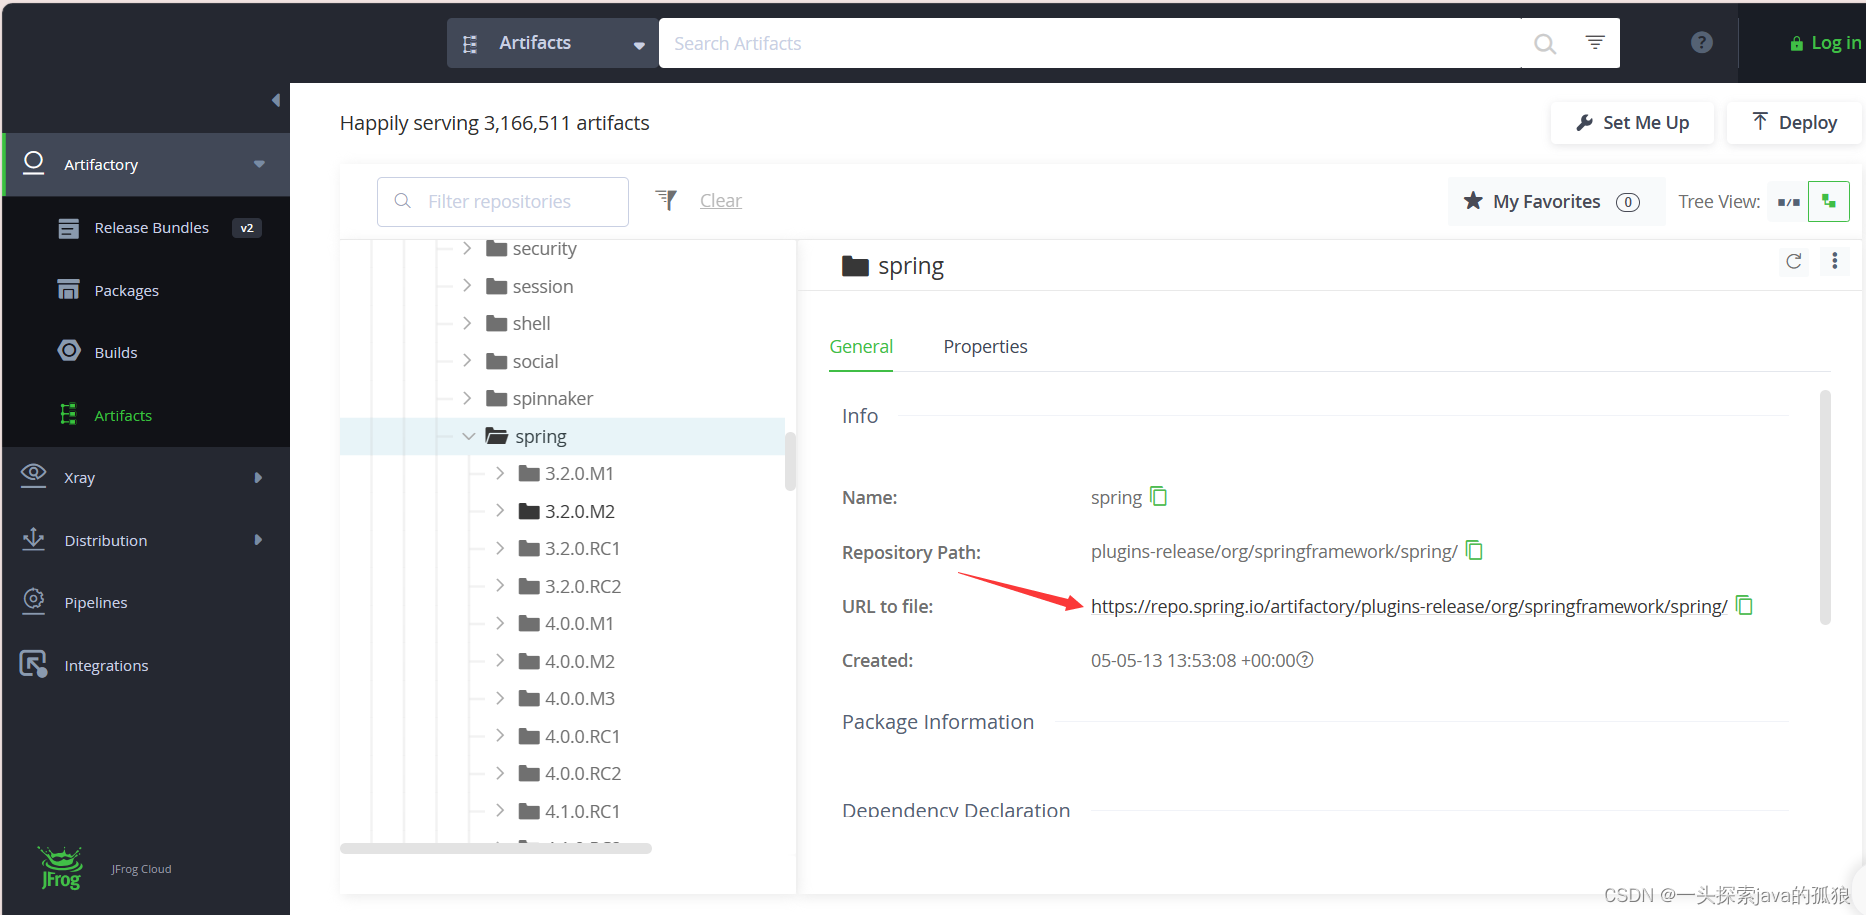Click the Deploy button

click(1795, 123)
